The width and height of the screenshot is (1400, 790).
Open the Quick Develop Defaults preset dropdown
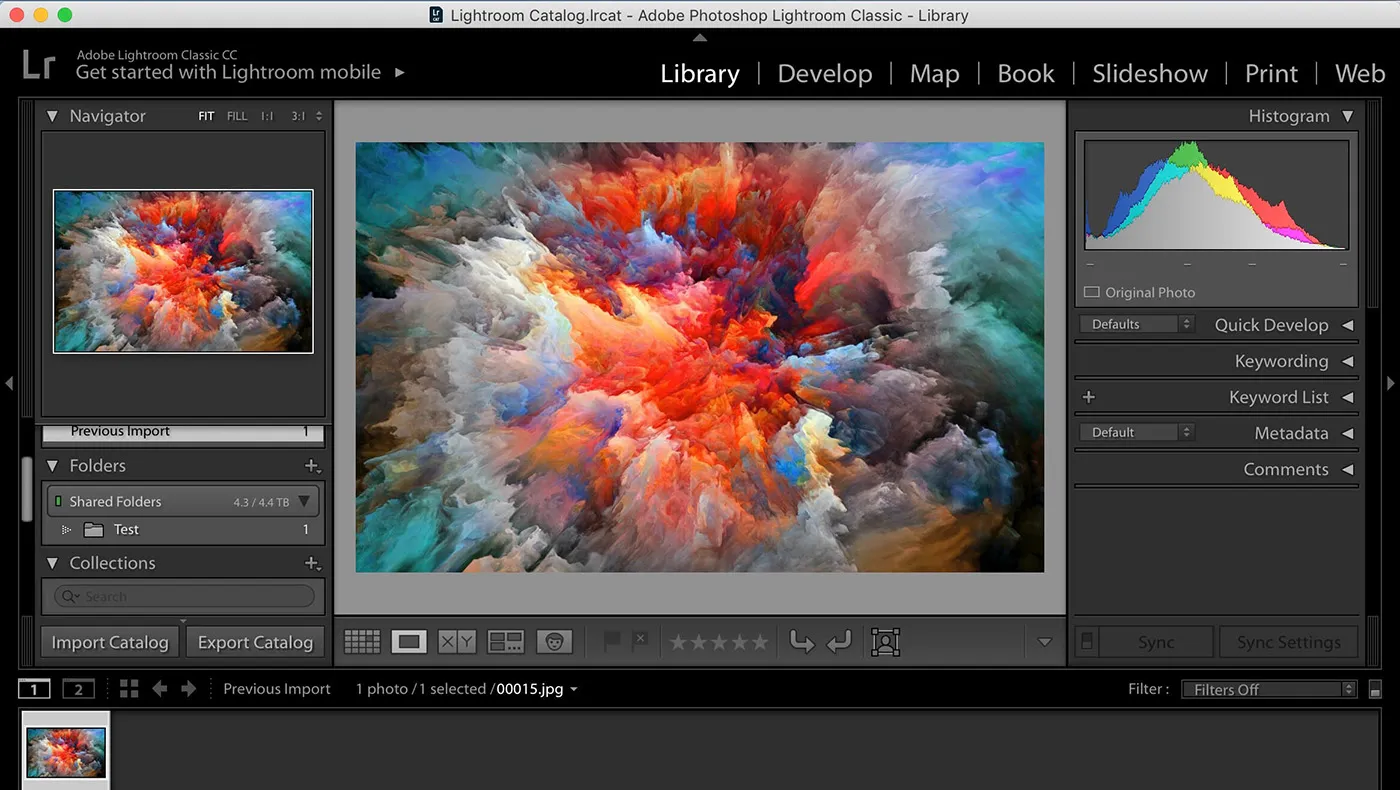pyautogui.click(x=1136, y=324)
